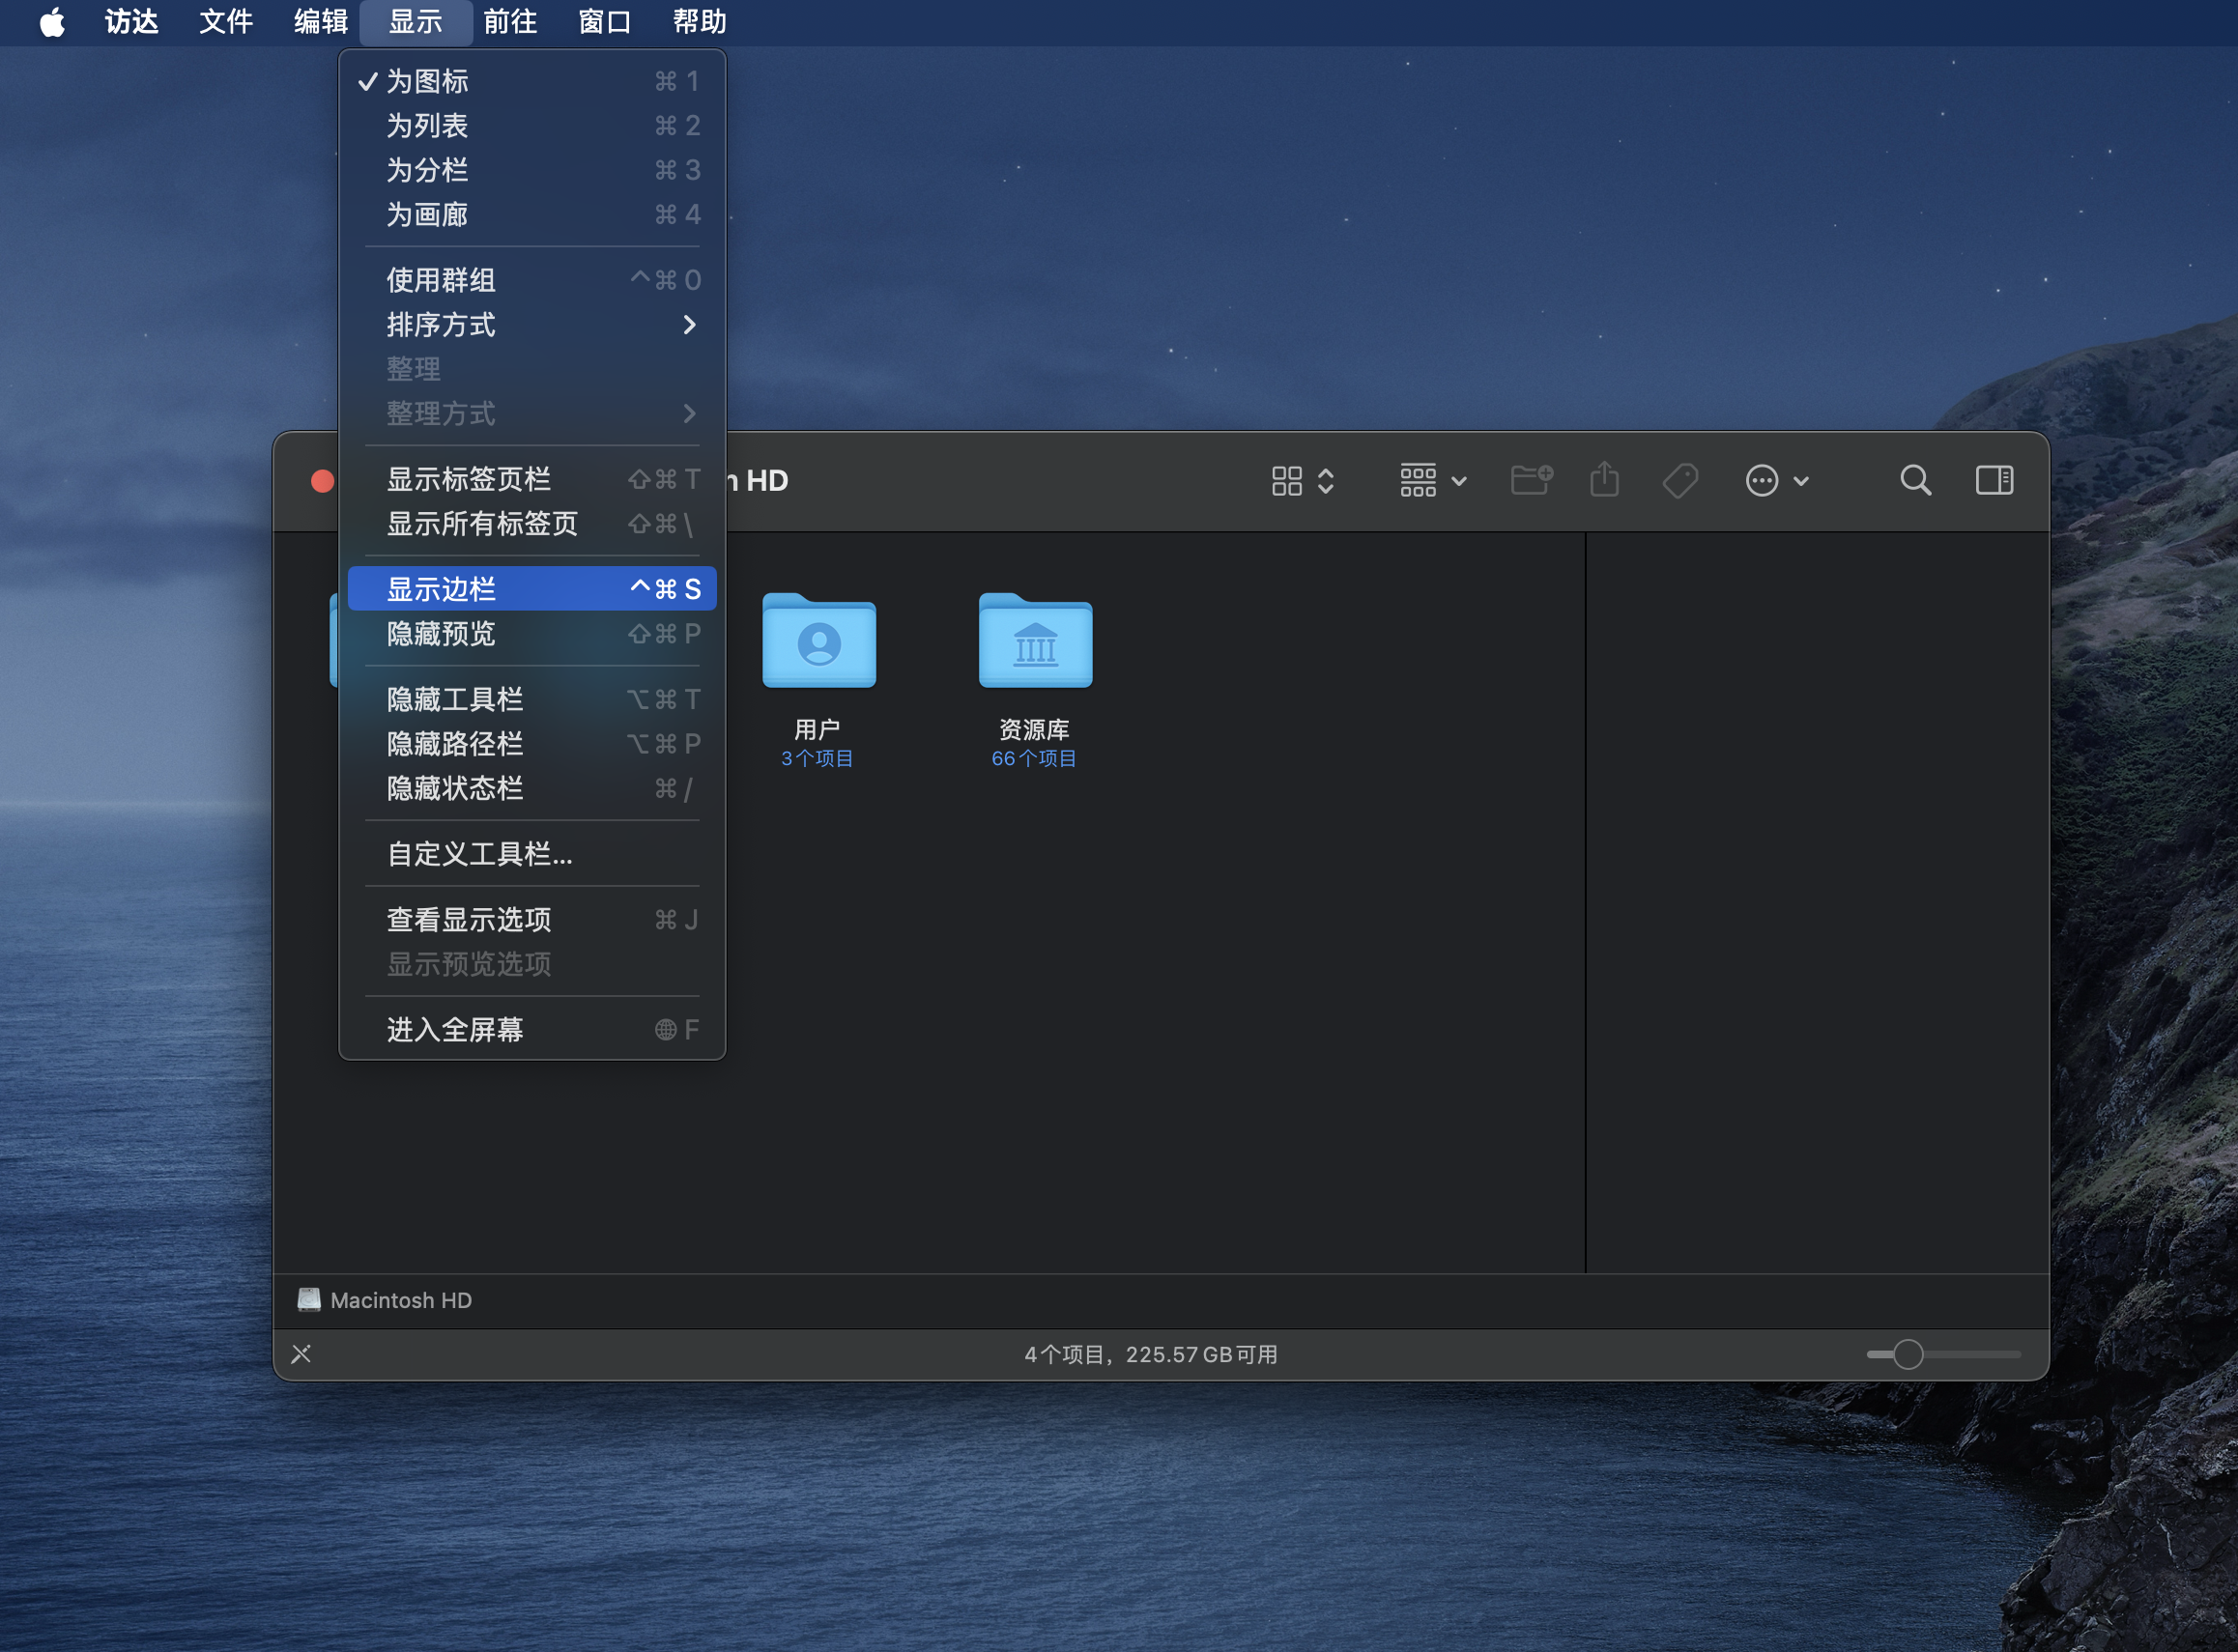Open the grouping options dropdown in toolbar
The width and height of the screenshot is (2238, 1652).
point(1432,480)
